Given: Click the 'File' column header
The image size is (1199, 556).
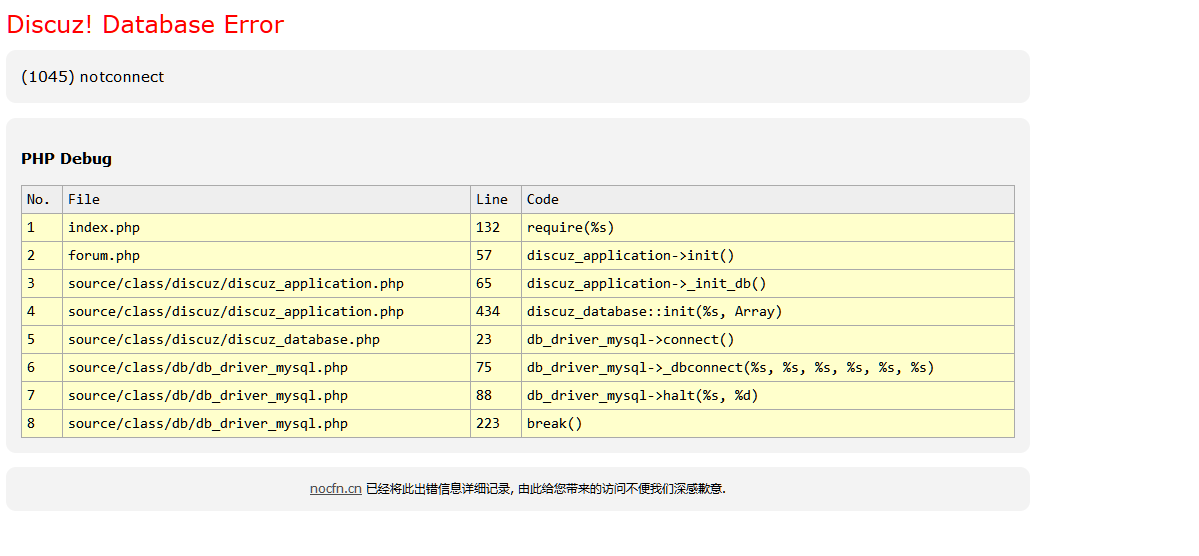Looking at the screenshot, I should point(266,200).
